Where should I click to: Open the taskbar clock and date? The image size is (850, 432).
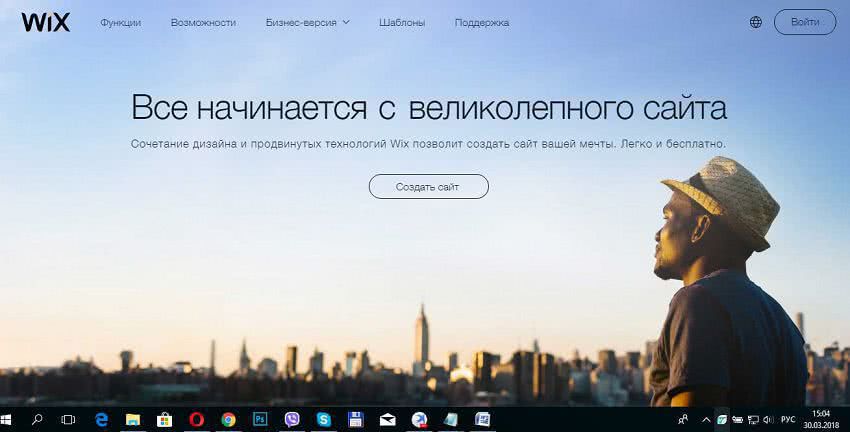point(820,419)
